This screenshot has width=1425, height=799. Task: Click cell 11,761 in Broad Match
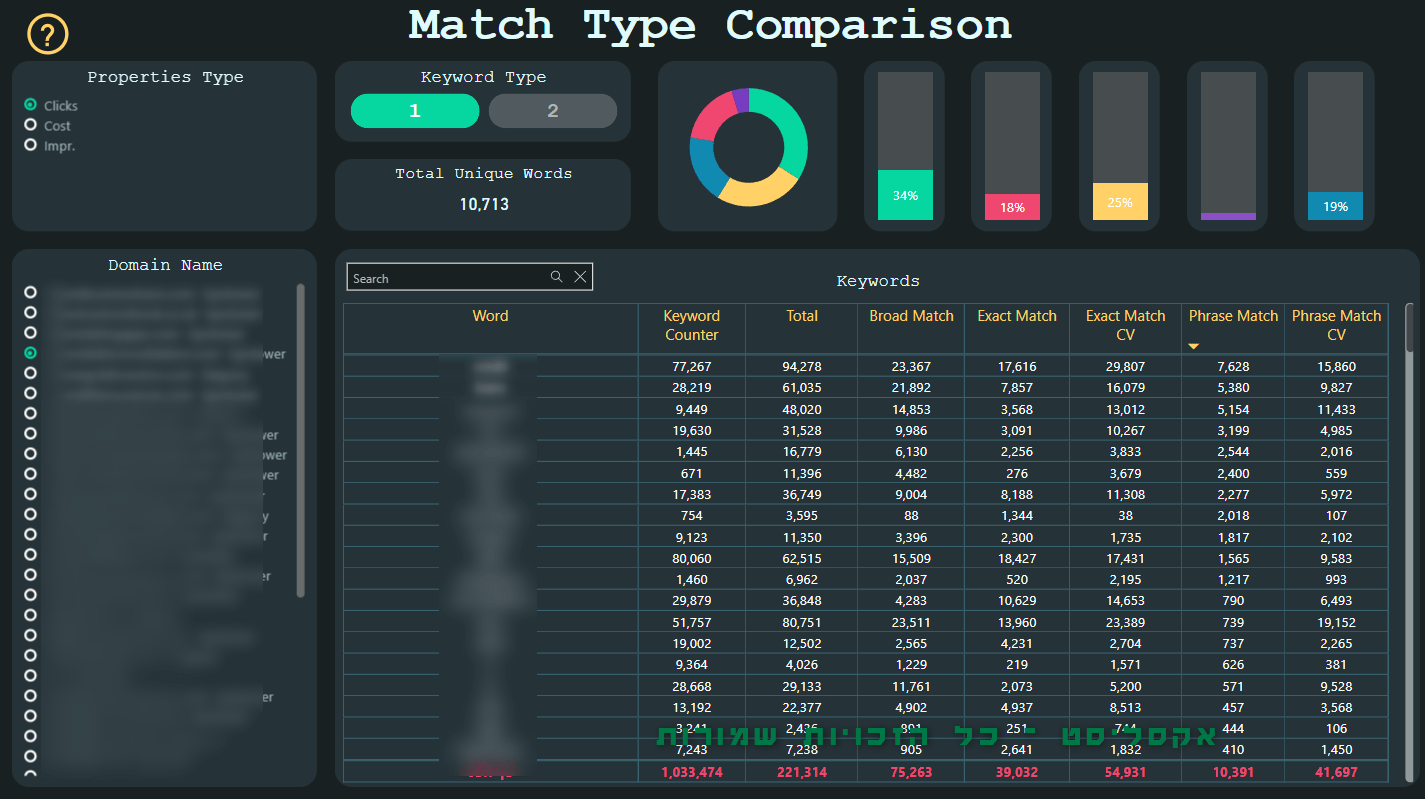911,686
